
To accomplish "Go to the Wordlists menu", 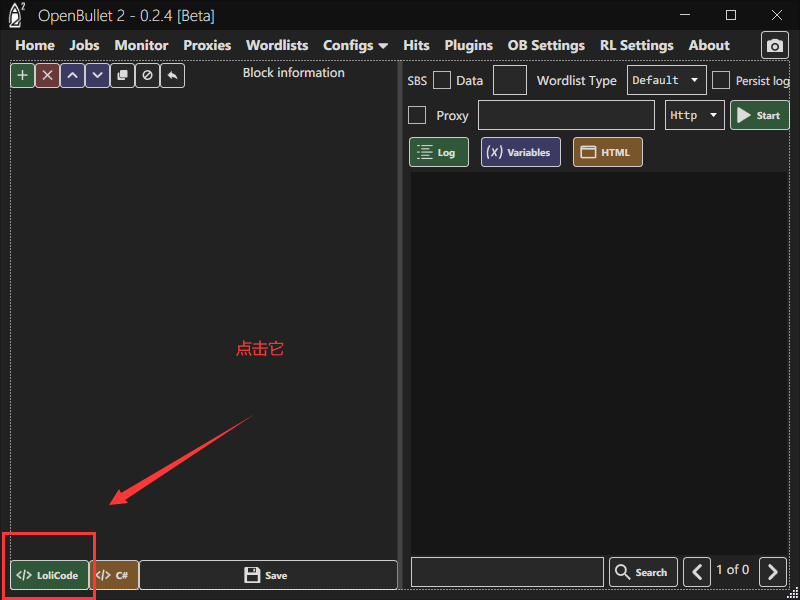I will tap(277, 45).
